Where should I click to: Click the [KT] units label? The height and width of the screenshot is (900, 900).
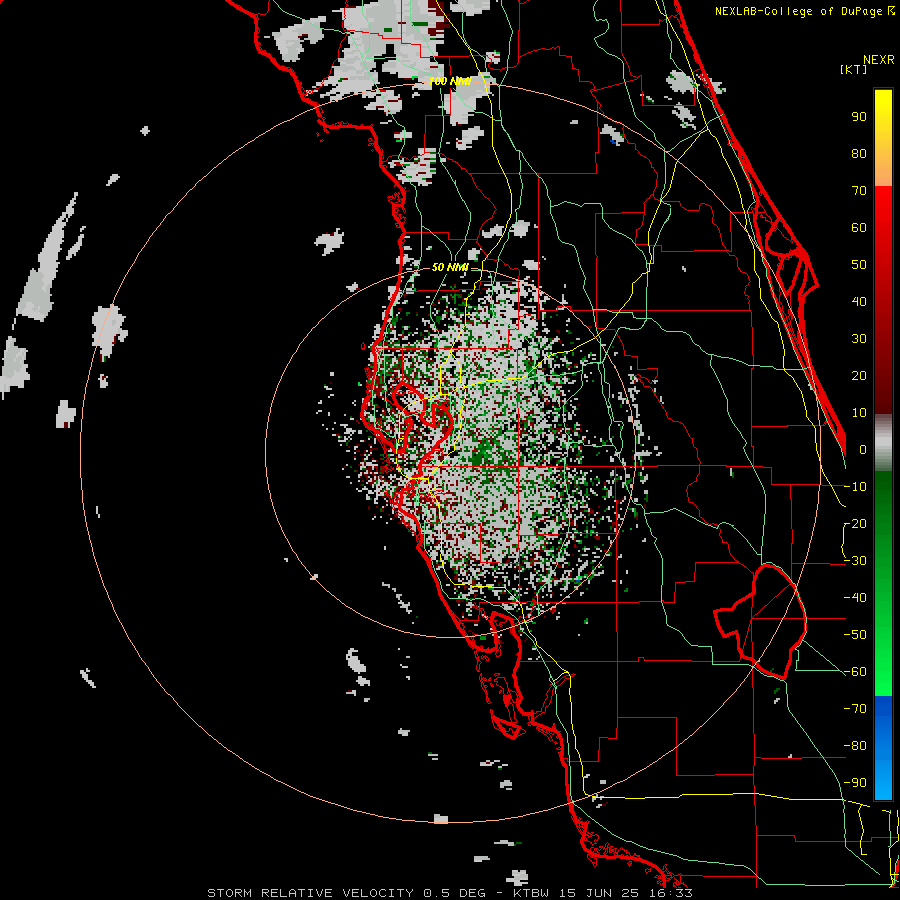pyautogui.click(x=854, y=69)
